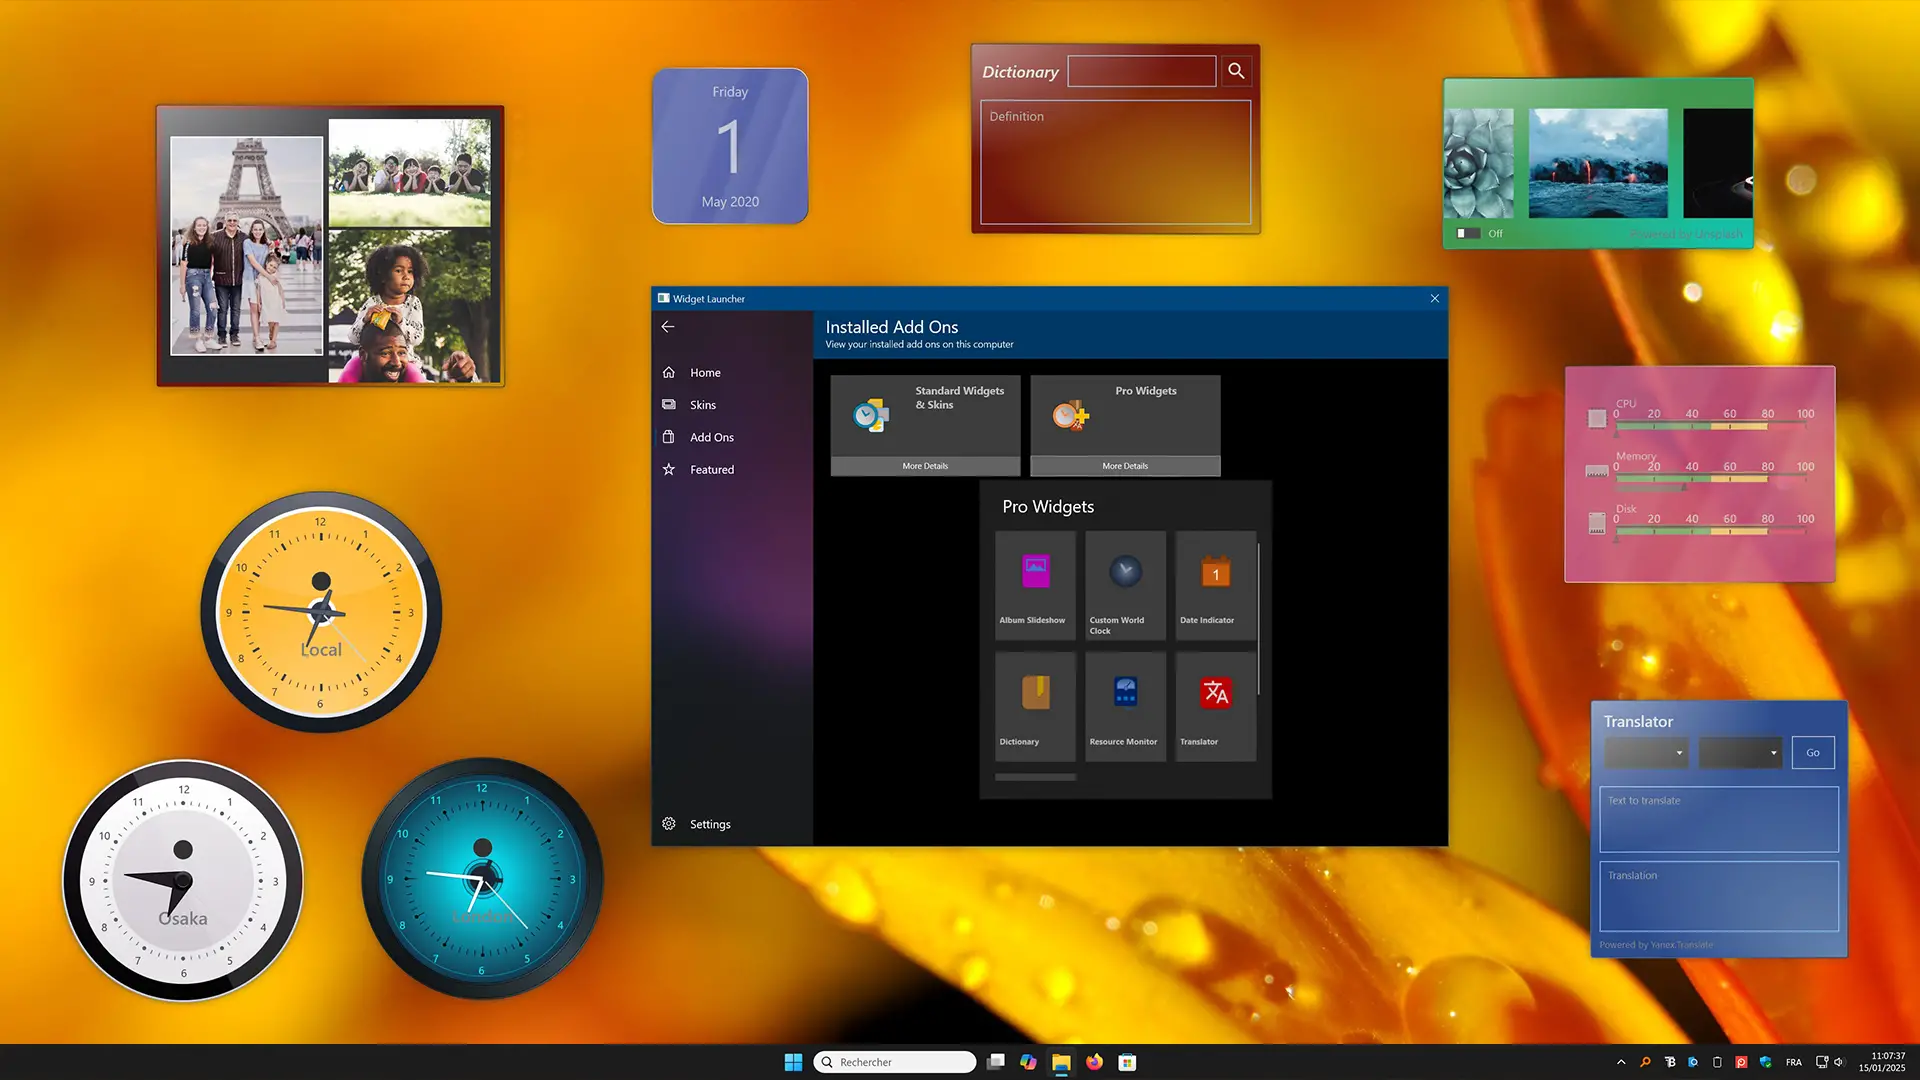Toggle the dictionary search button

(1236, 70)
